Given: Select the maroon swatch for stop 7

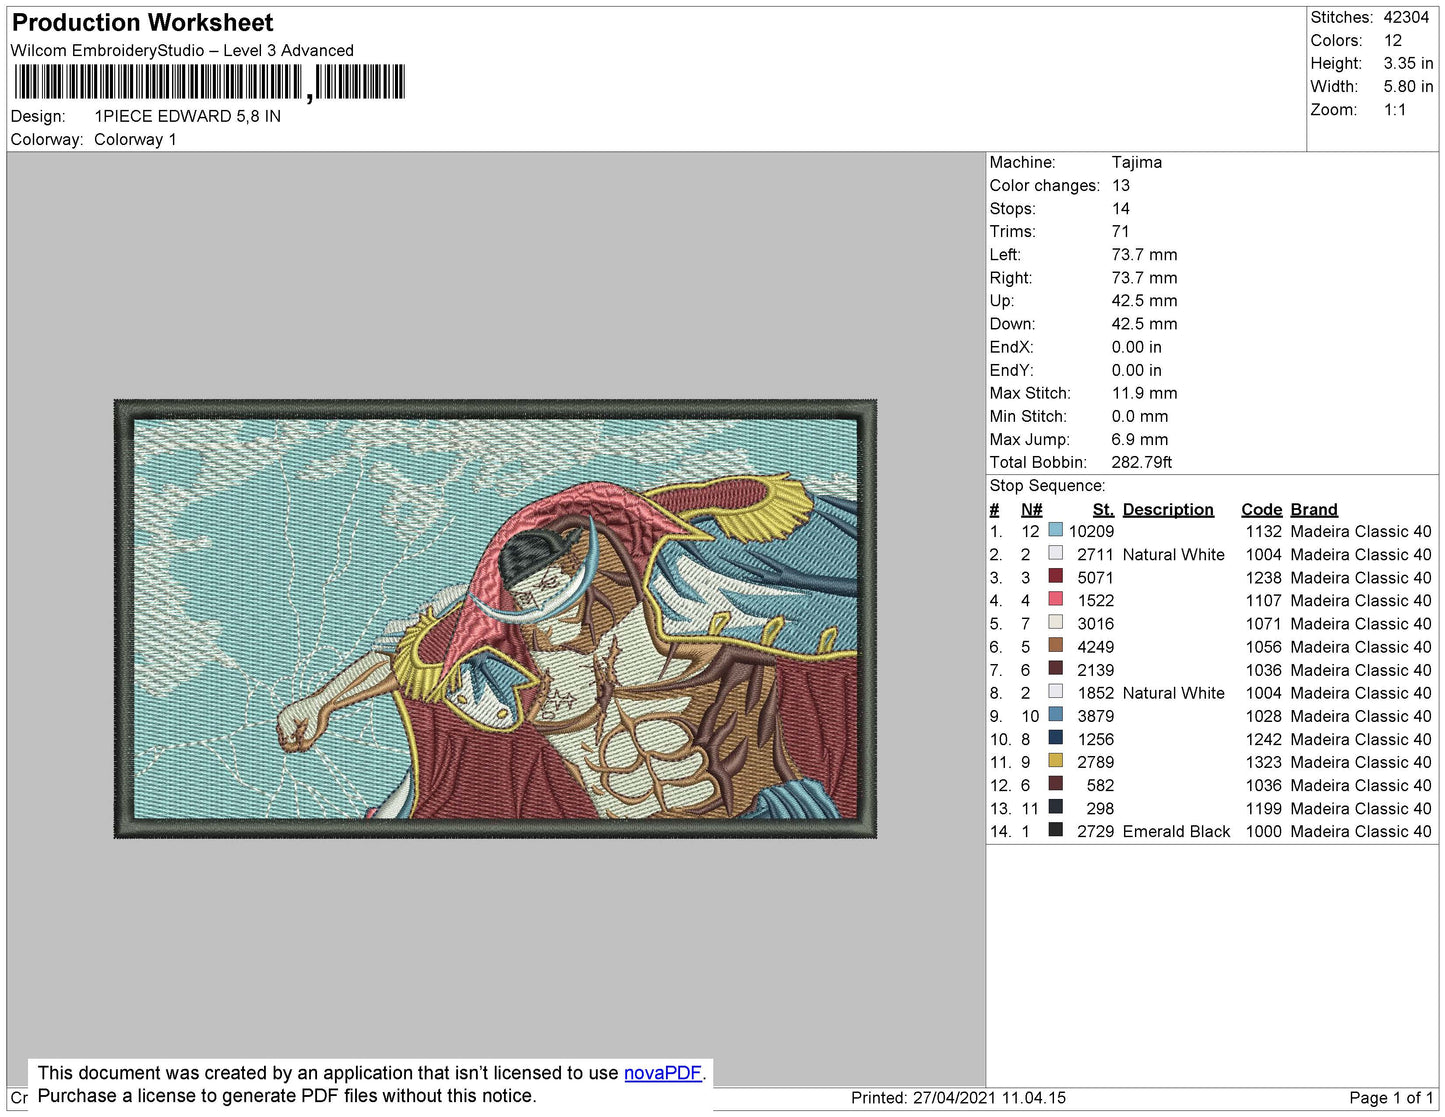Looking at the screenshot, I should click(x=1055, y=668).
